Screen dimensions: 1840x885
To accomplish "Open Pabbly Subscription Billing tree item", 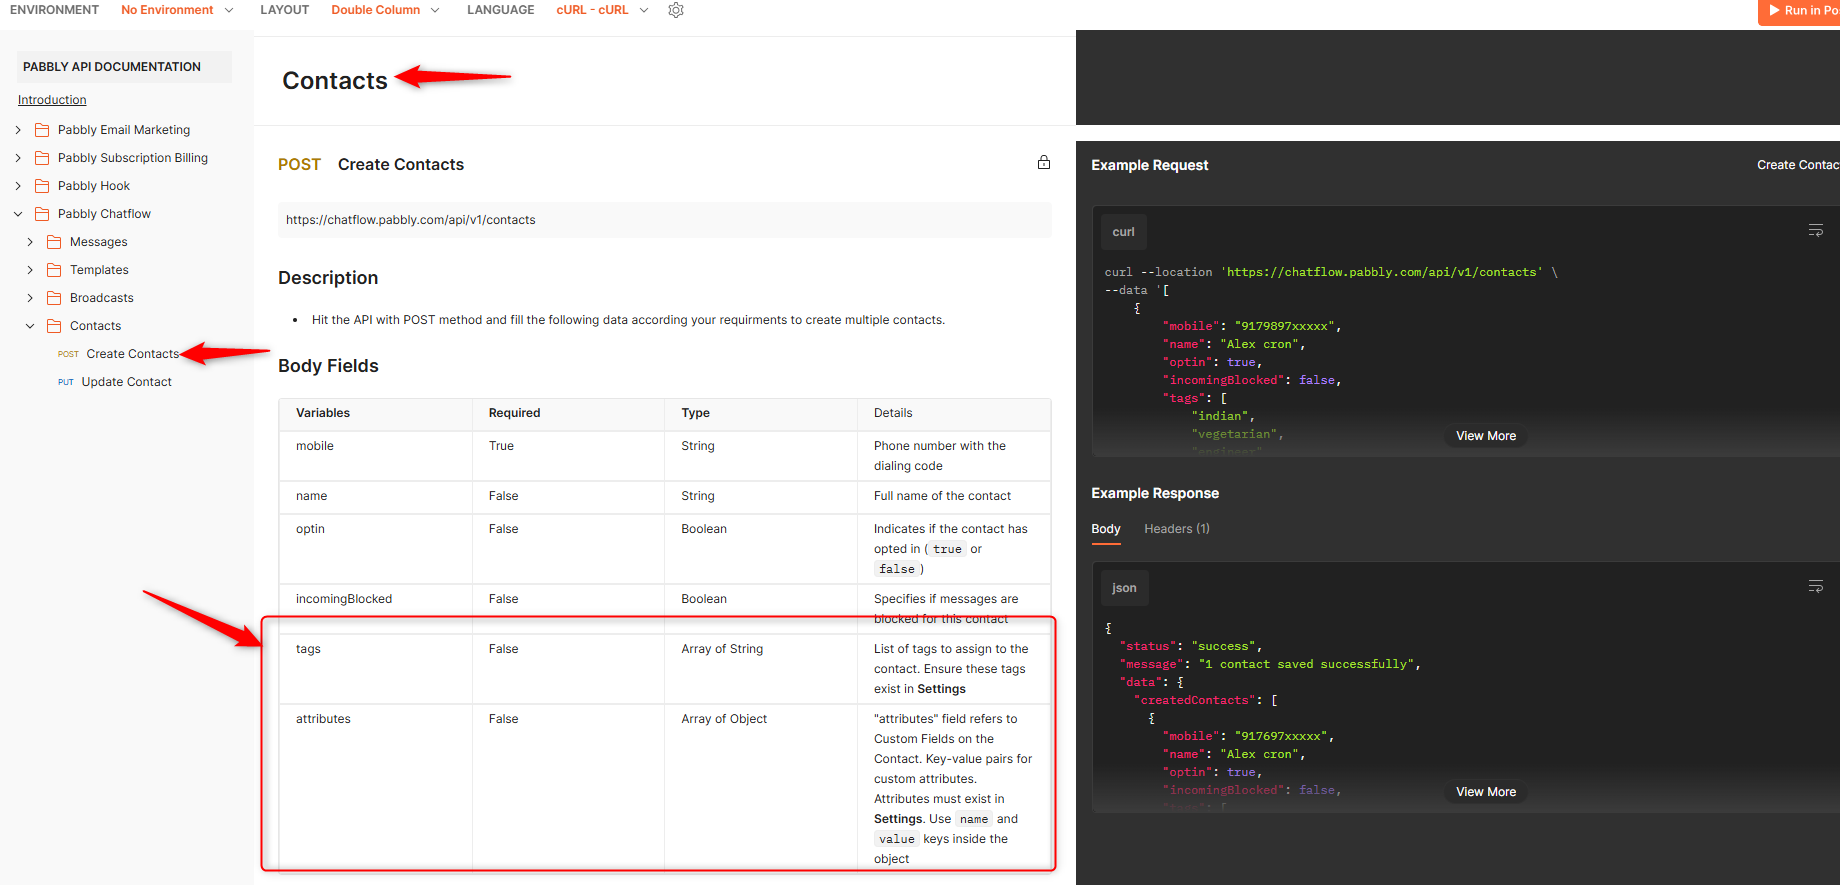I will (133, 158).
